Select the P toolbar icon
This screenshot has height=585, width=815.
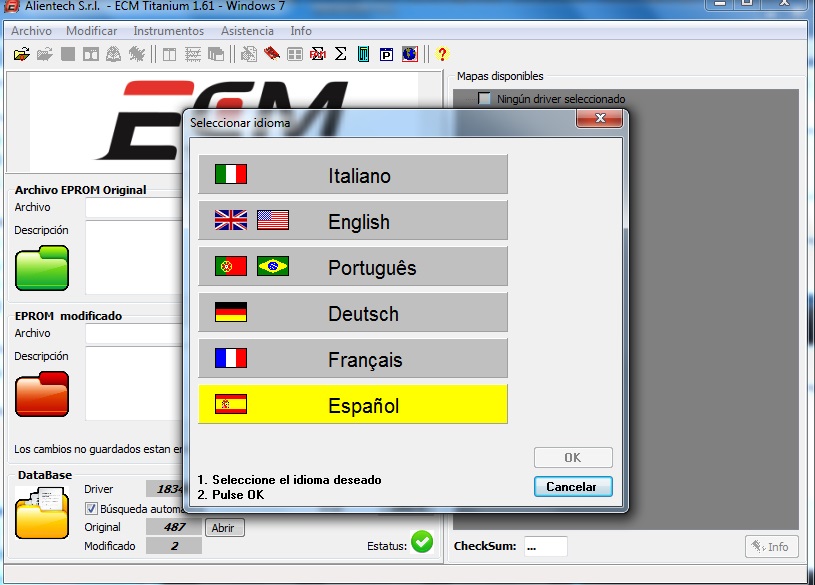385,54
